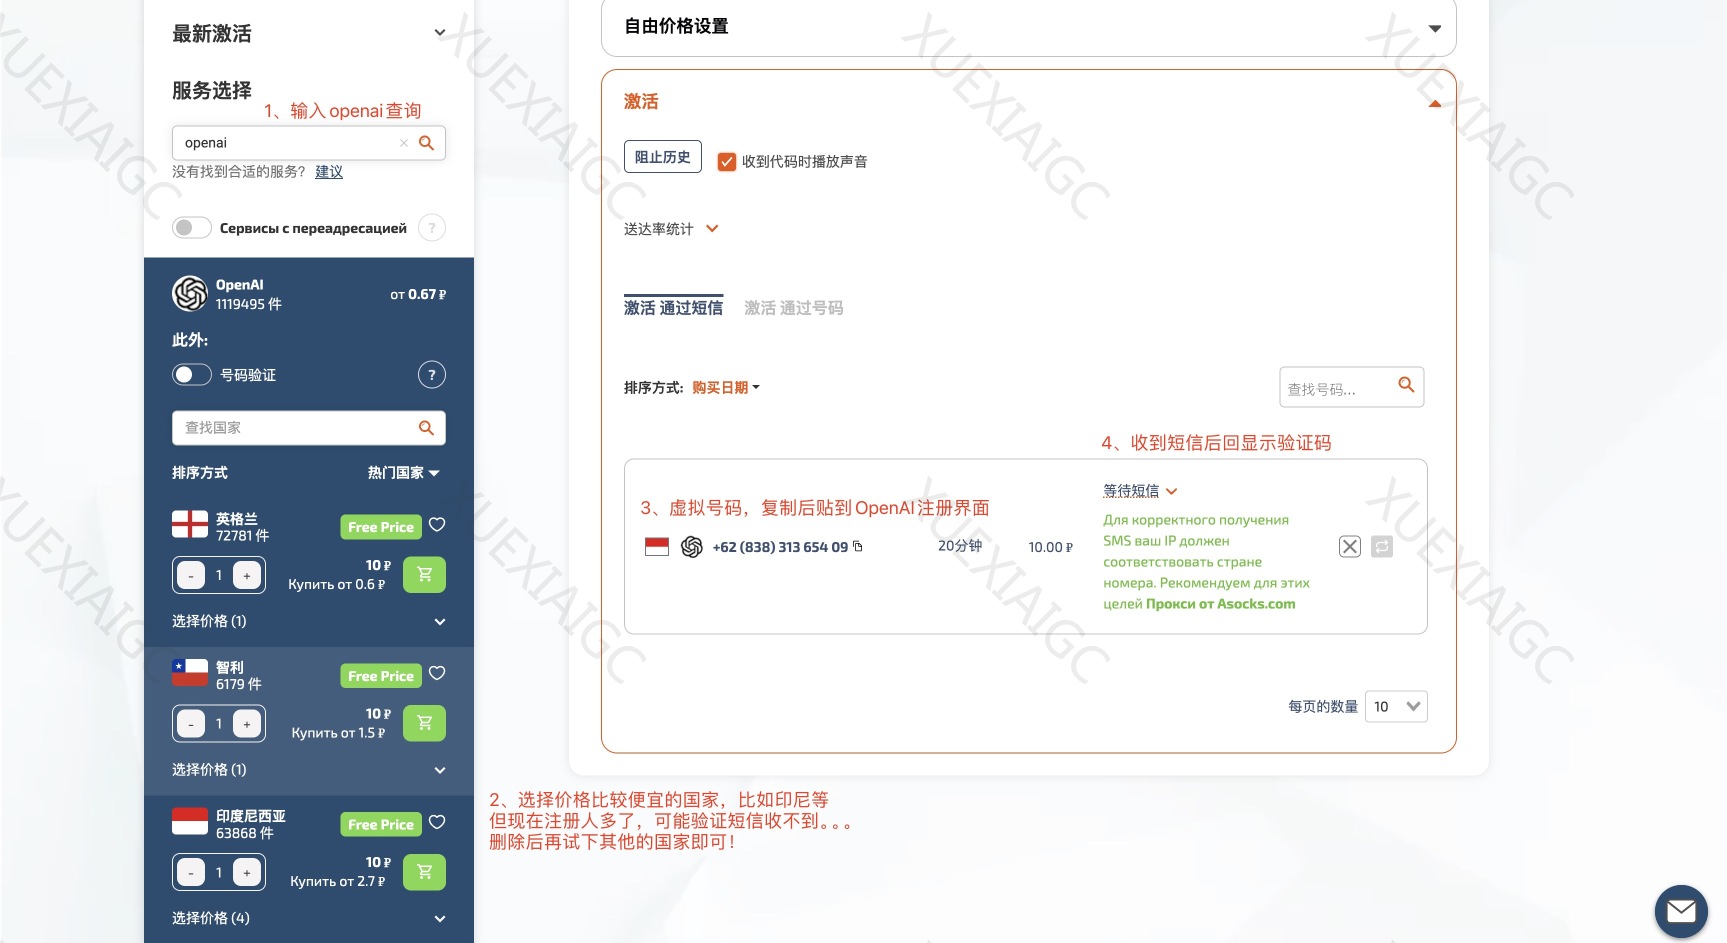The height and width of the screenshot is (943, 1727).
Task: Expand the free price settings panel
Action: pos(1435,28)
